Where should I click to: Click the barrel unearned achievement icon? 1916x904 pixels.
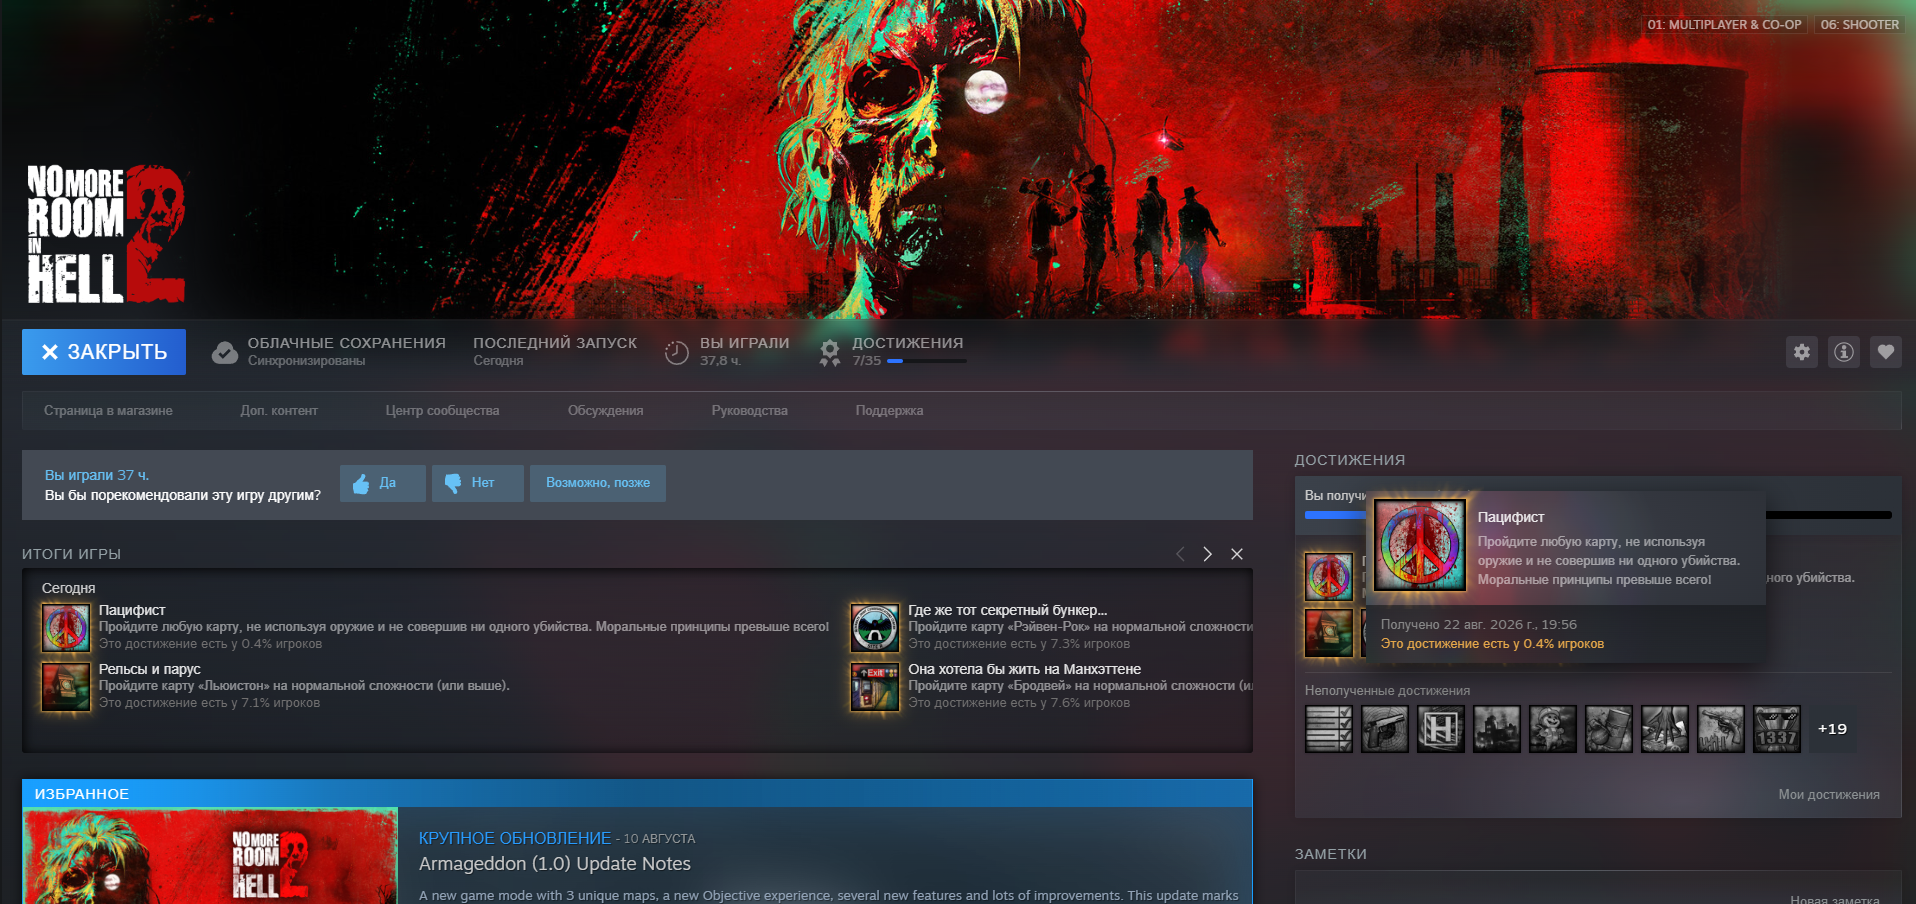(x=1609, y=729)
